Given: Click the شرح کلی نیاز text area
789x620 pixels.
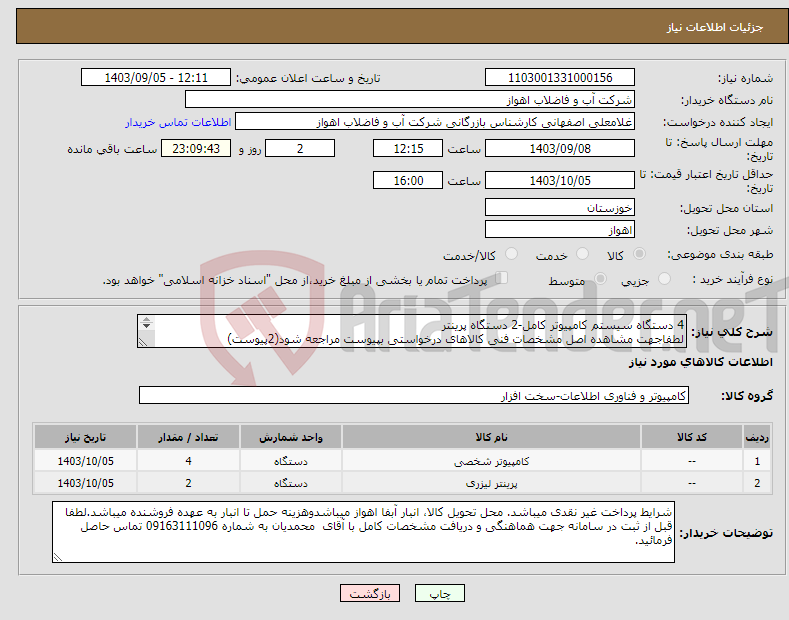Looking at the screenshot, I should 412,331.
